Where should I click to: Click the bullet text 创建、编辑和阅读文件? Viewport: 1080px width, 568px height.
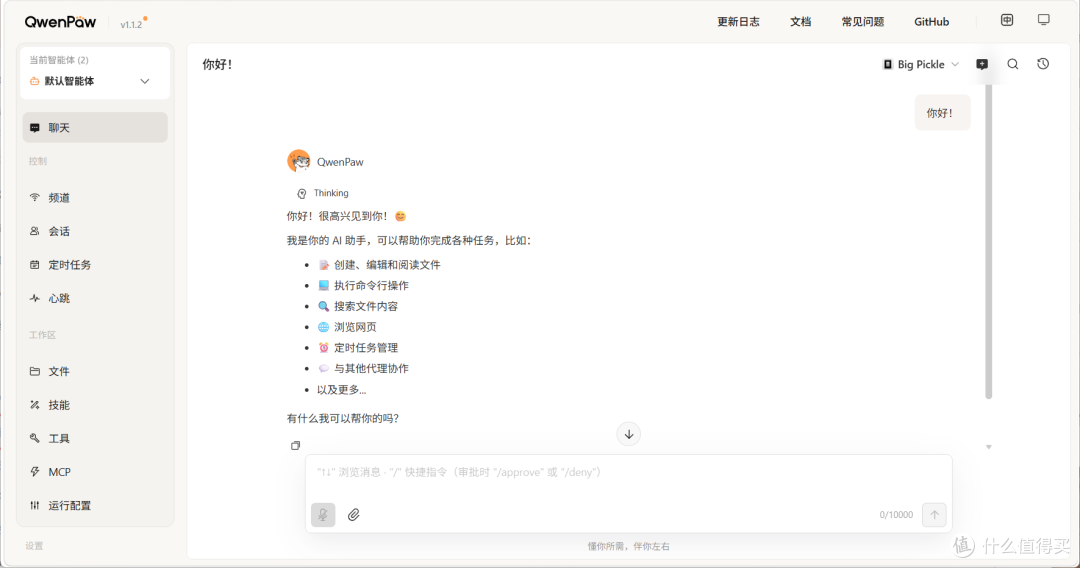point(387,265)
